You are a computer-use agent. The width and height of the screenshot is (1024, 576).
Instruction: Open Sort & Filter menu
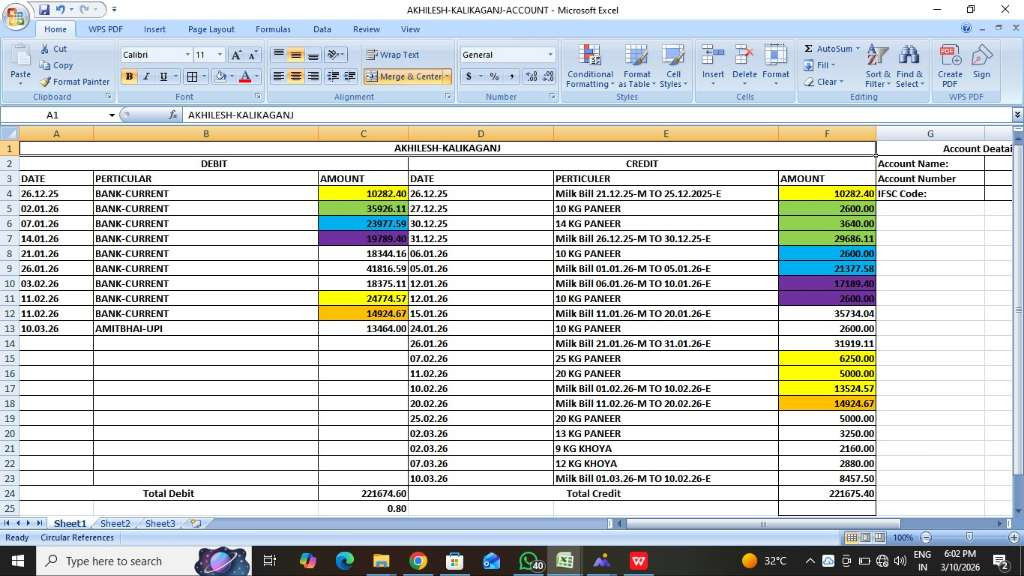[878, 66]
